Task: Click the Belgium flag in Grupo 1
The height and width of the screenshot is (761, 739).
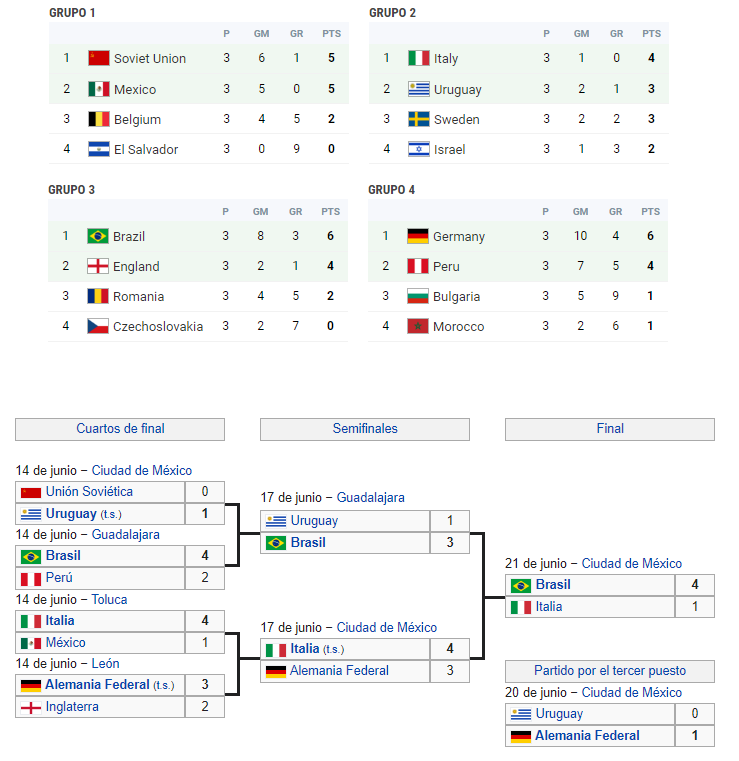Action: click(x=98, y=119)
